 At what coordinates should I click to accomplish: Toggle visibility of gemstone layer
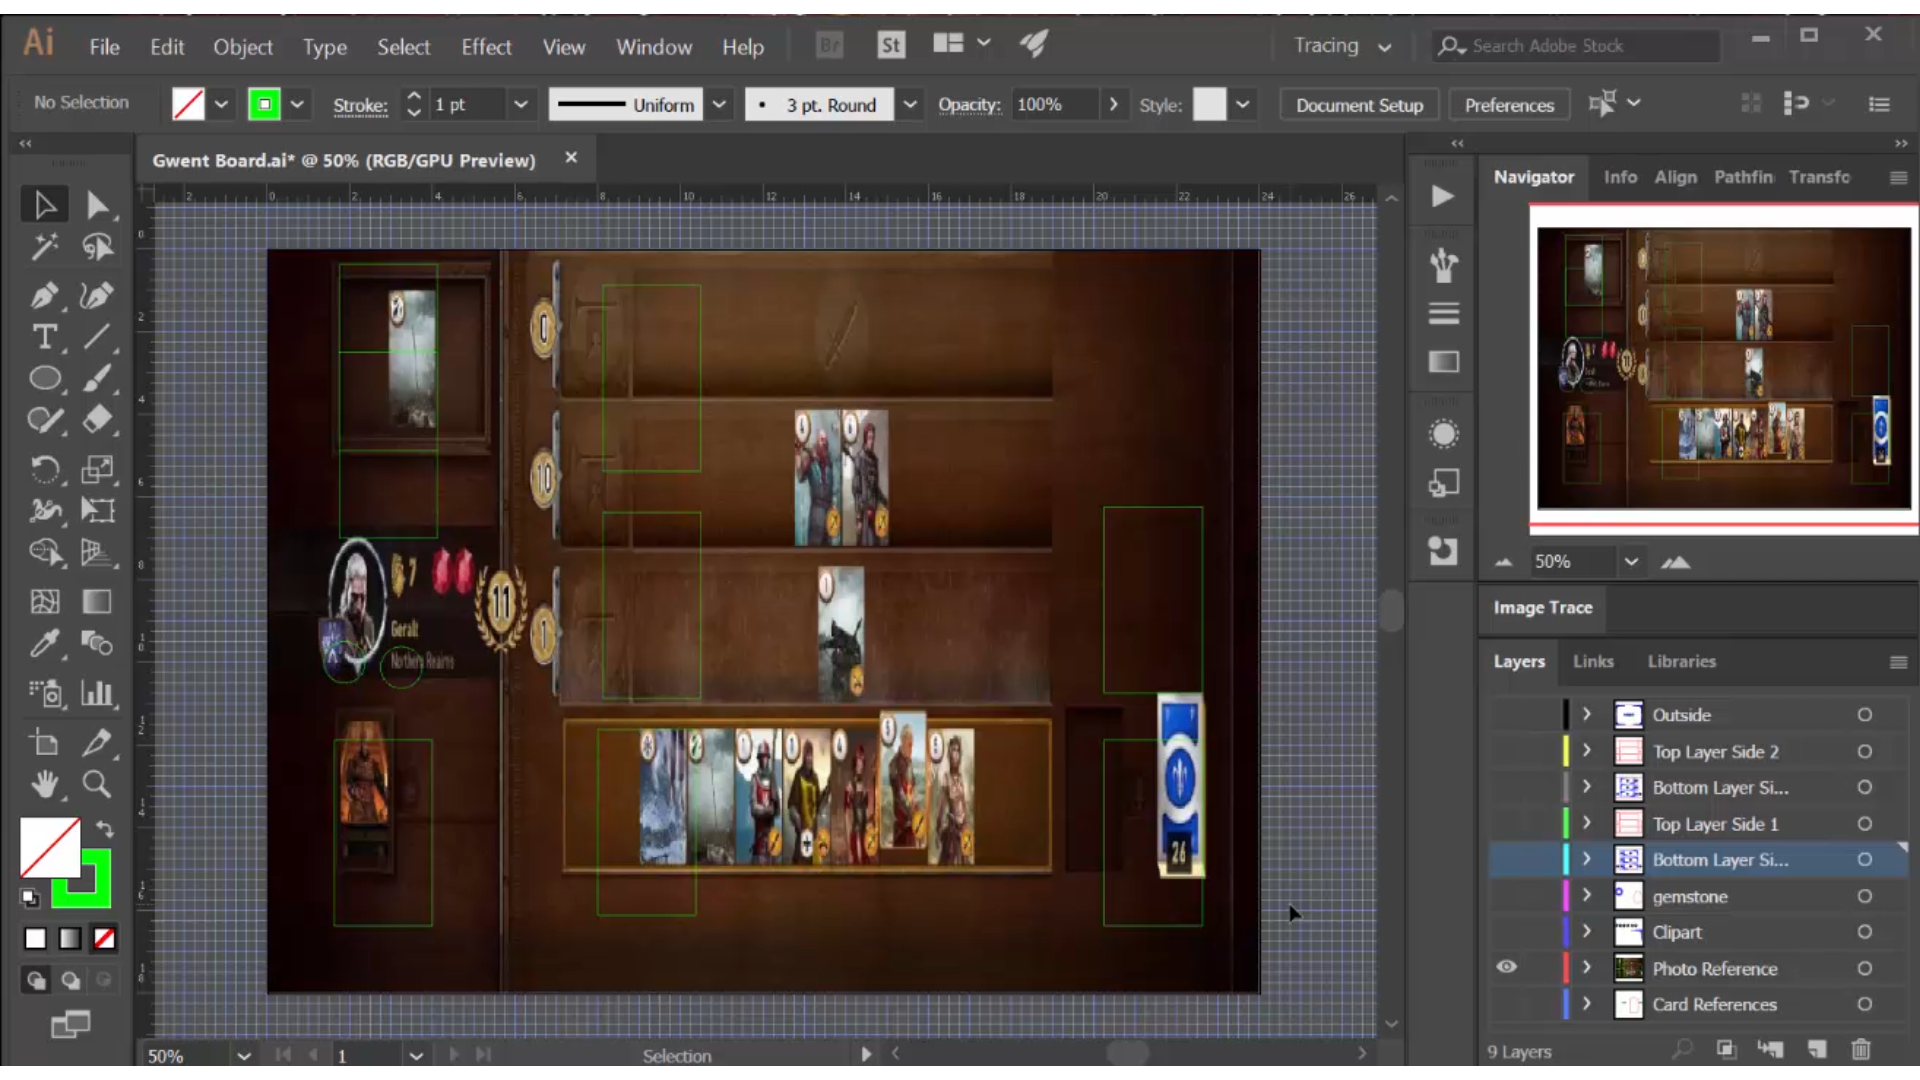pyautogui.click(x=1506, y=896)
